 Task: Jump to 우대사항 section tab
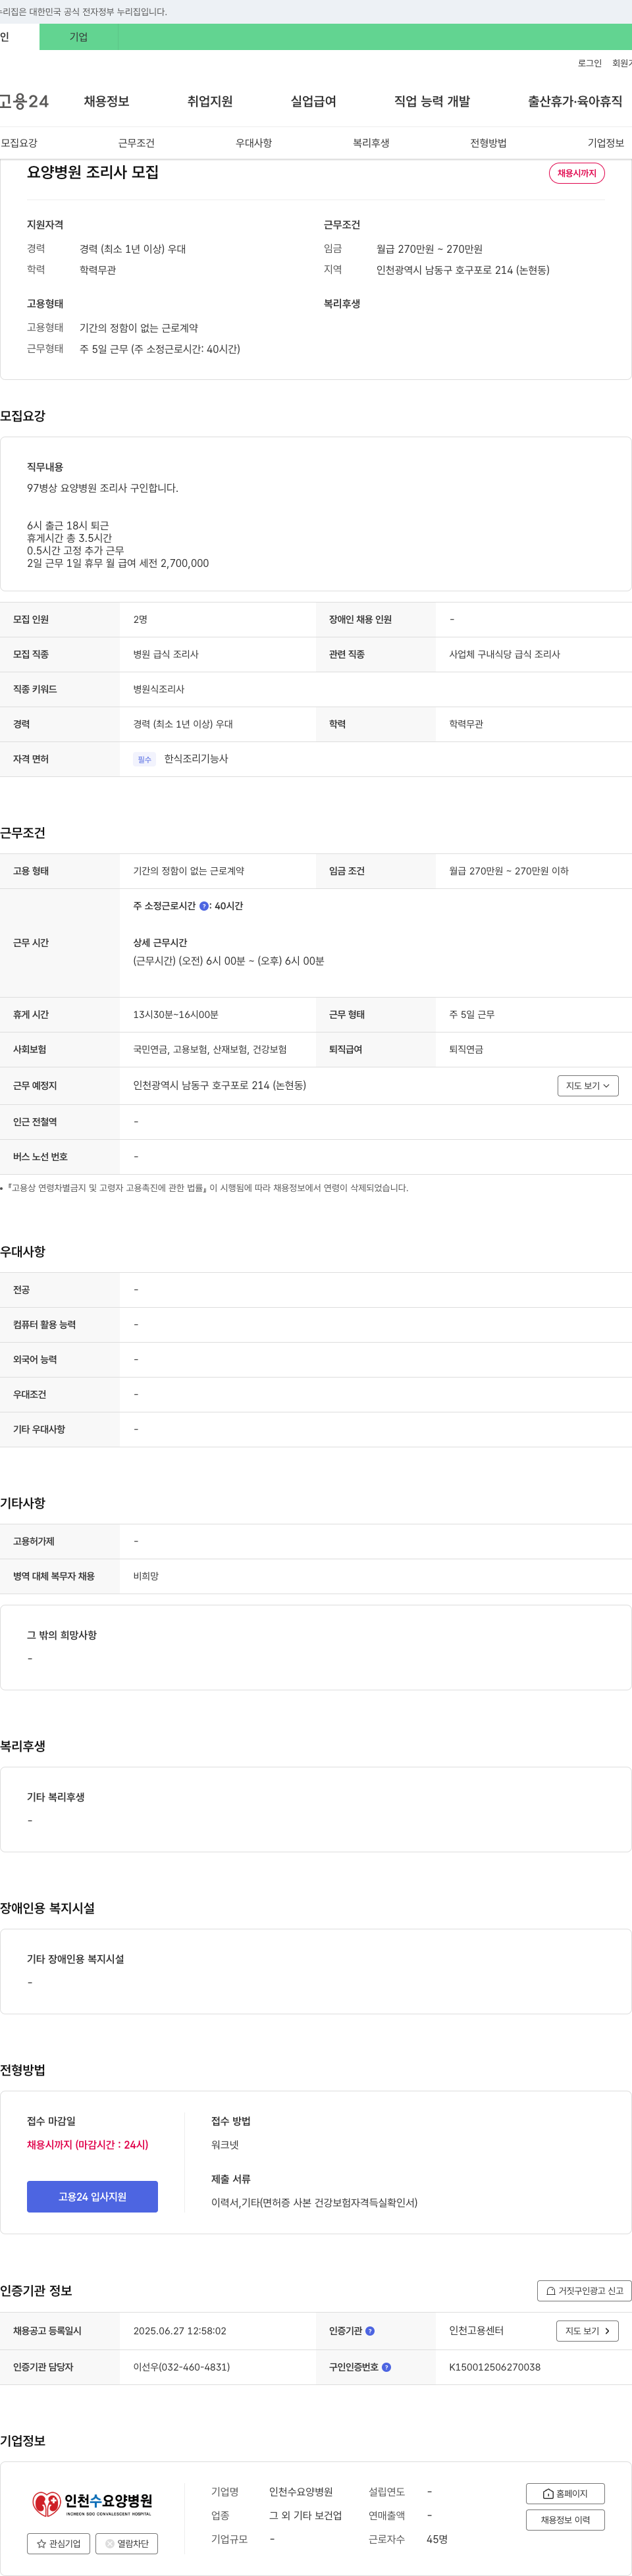(x=254, y=143)
